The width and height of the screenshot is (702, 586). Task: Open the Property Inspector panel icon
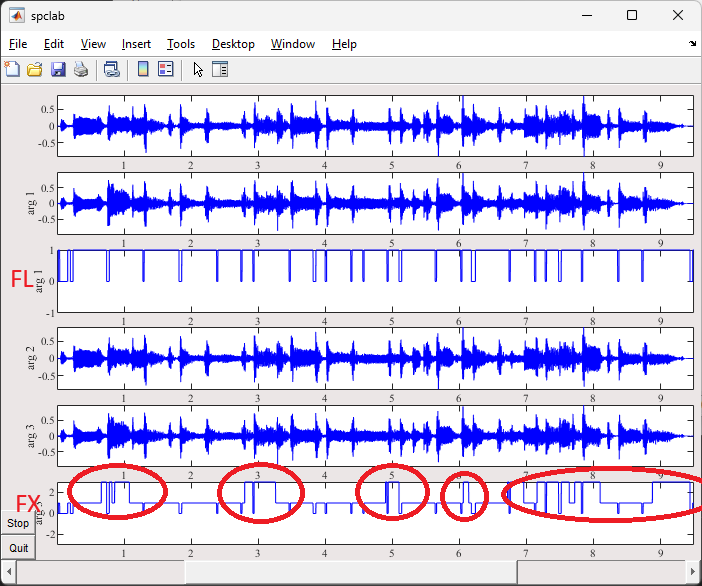click(220, 69)
